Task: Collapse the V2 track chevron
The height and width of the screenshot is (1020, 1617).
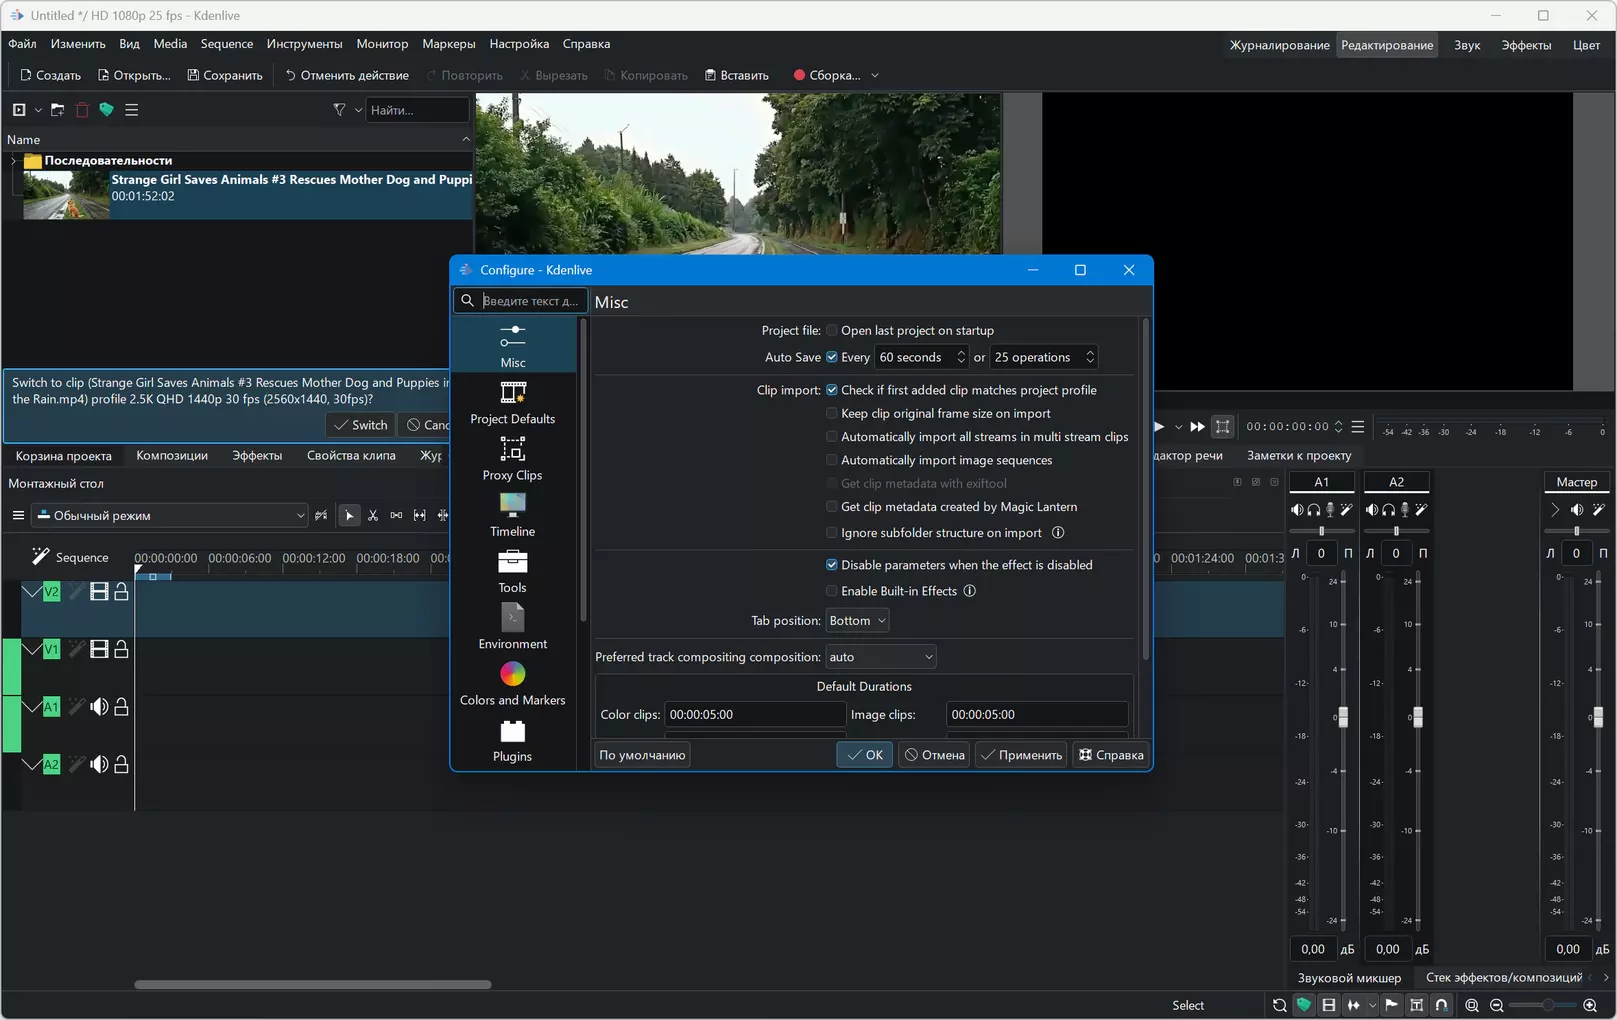Action: [32, 592]
